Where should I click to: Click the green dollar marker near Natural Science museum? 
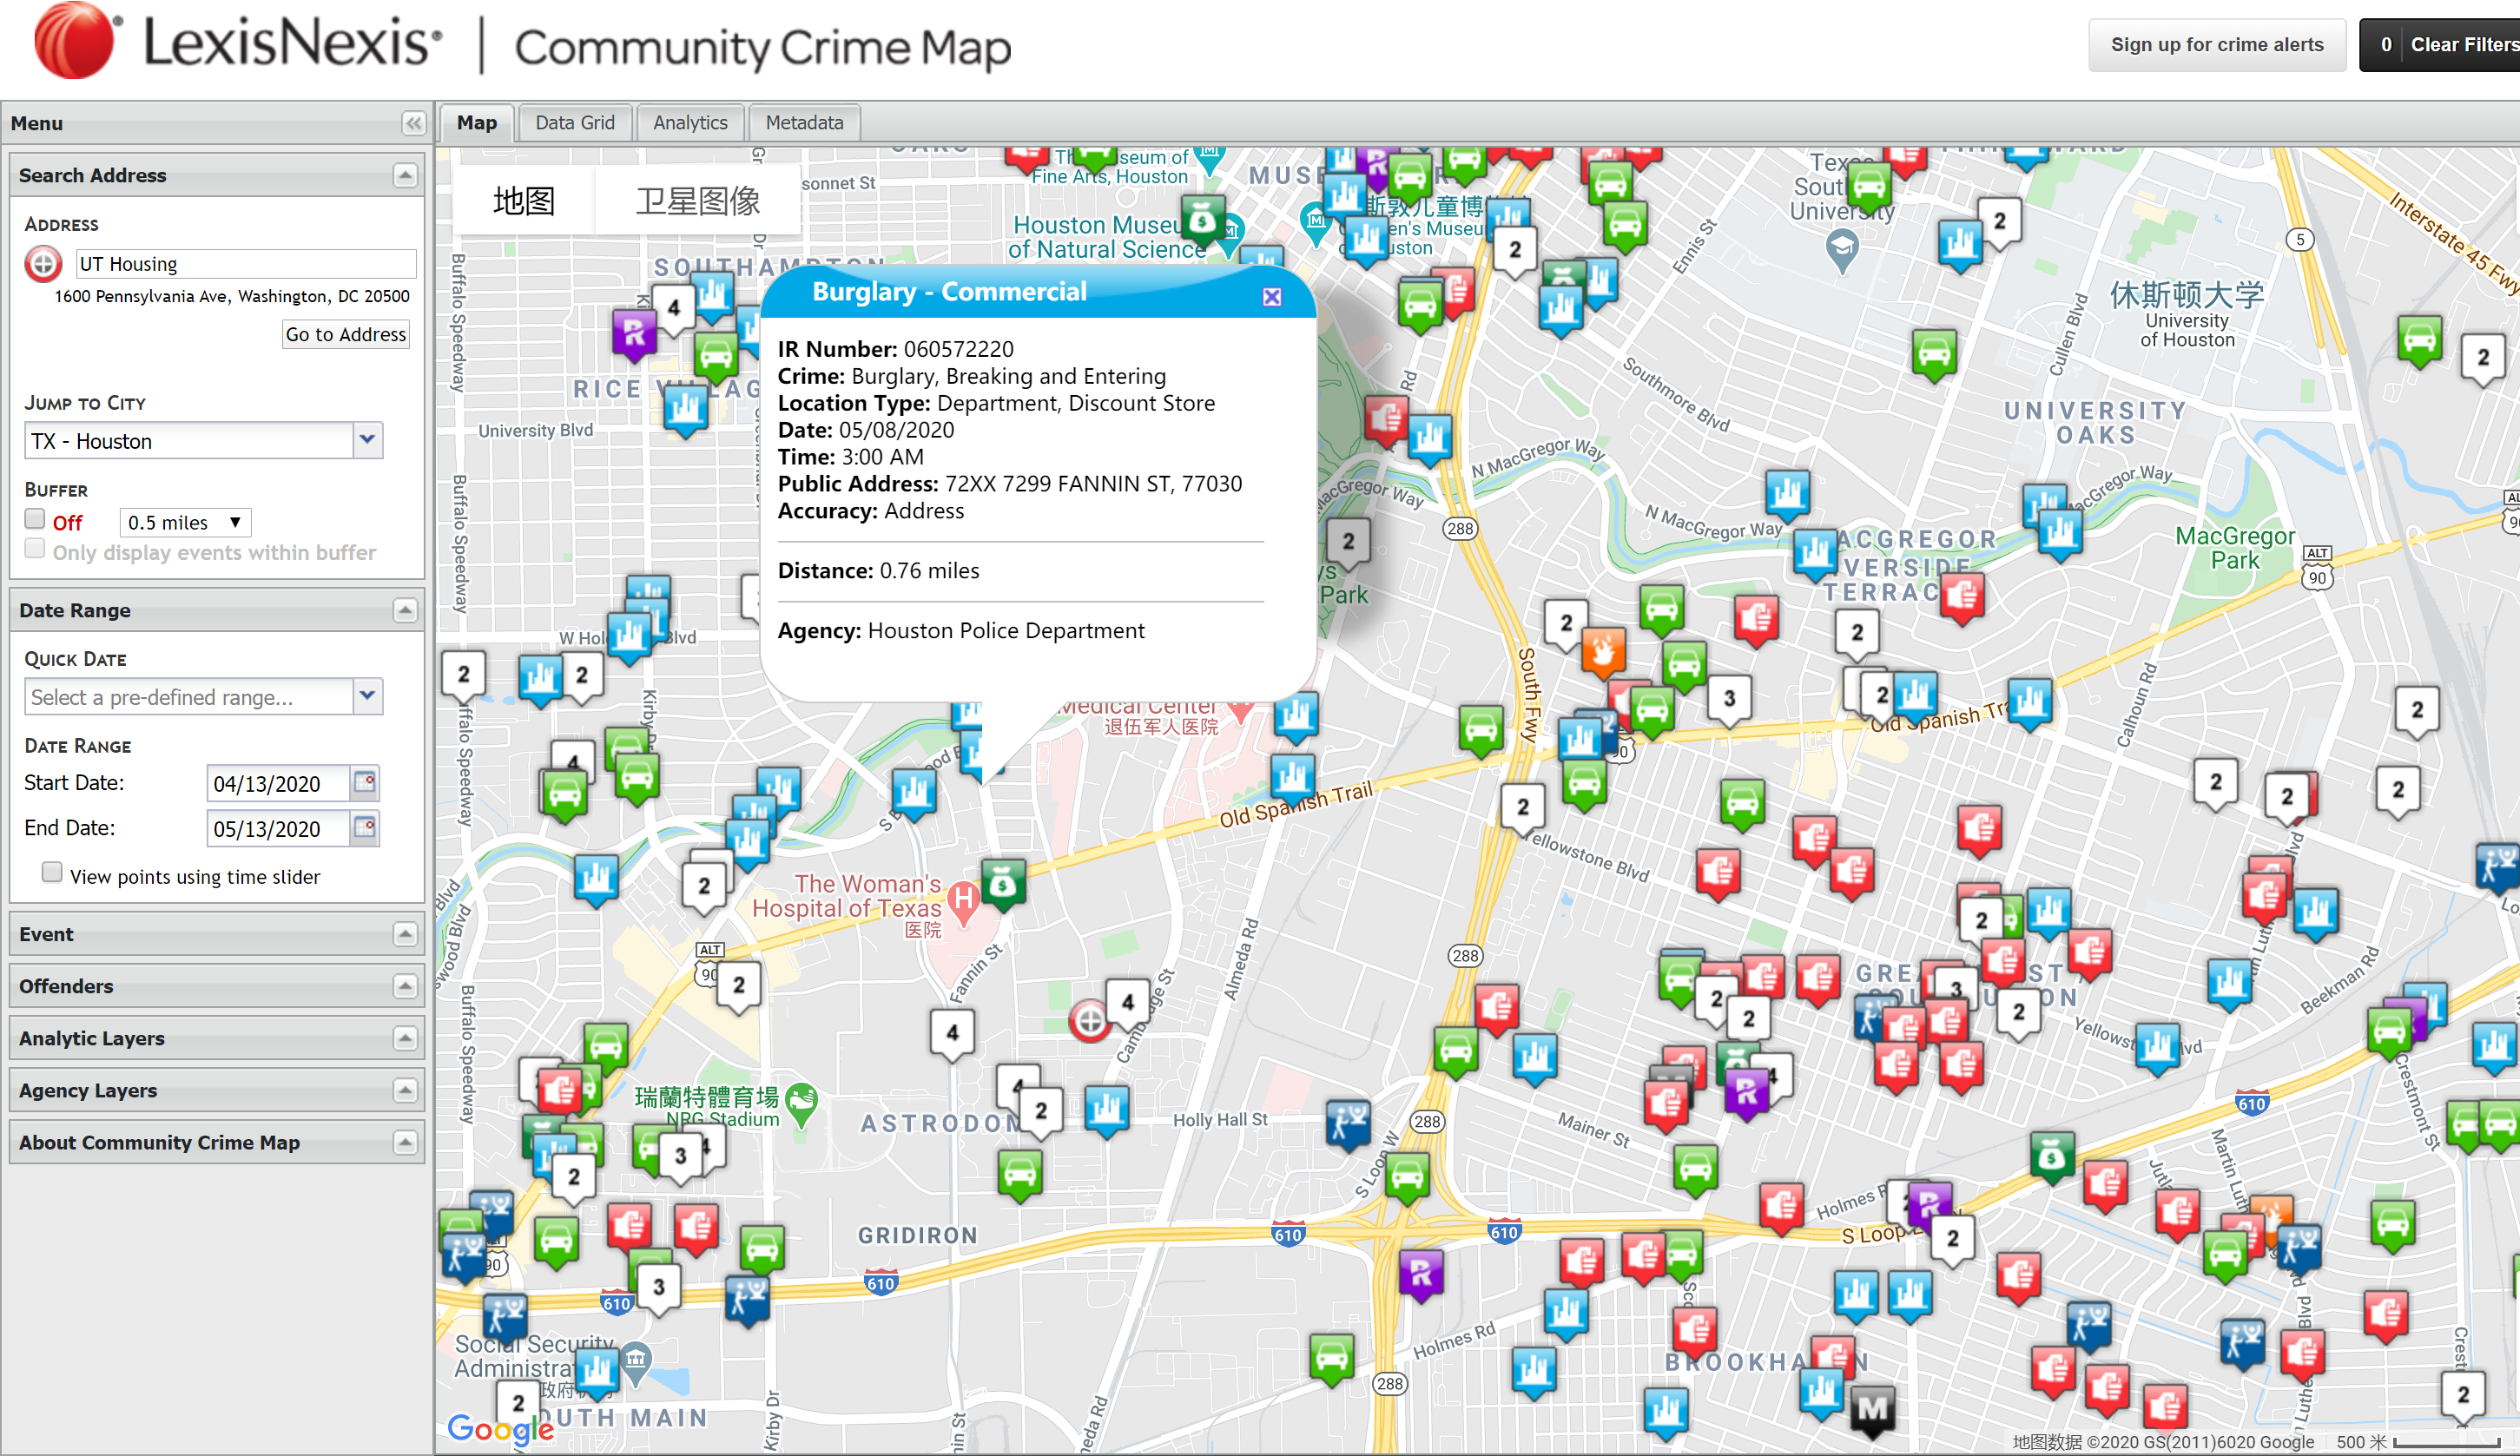click(x=1202, y=219)
